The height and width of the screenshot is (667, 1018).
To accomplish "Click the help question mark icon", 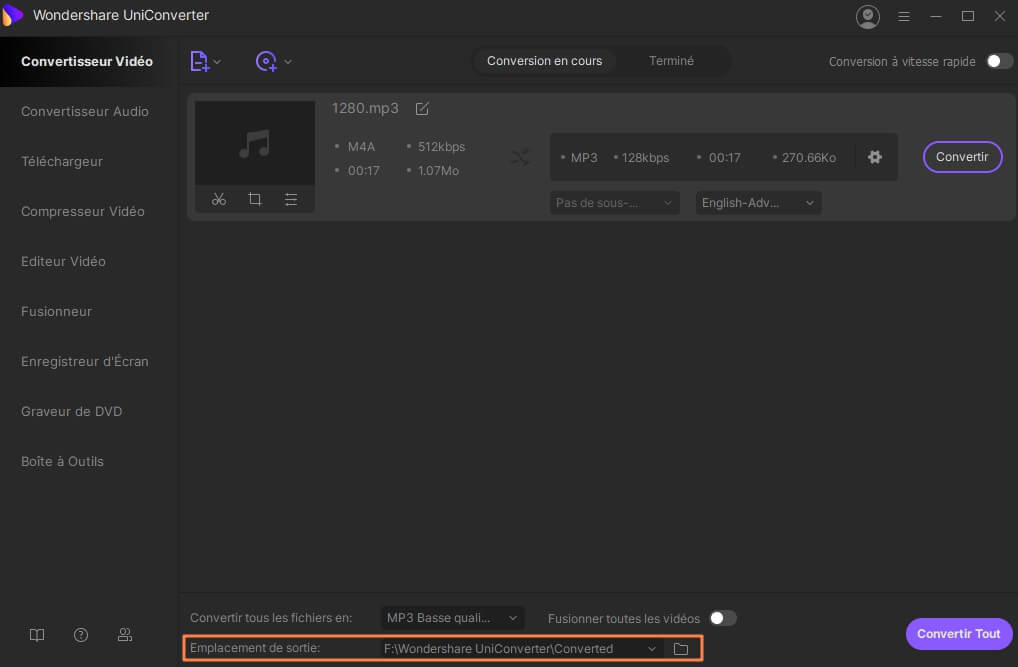I will point(80,635).
